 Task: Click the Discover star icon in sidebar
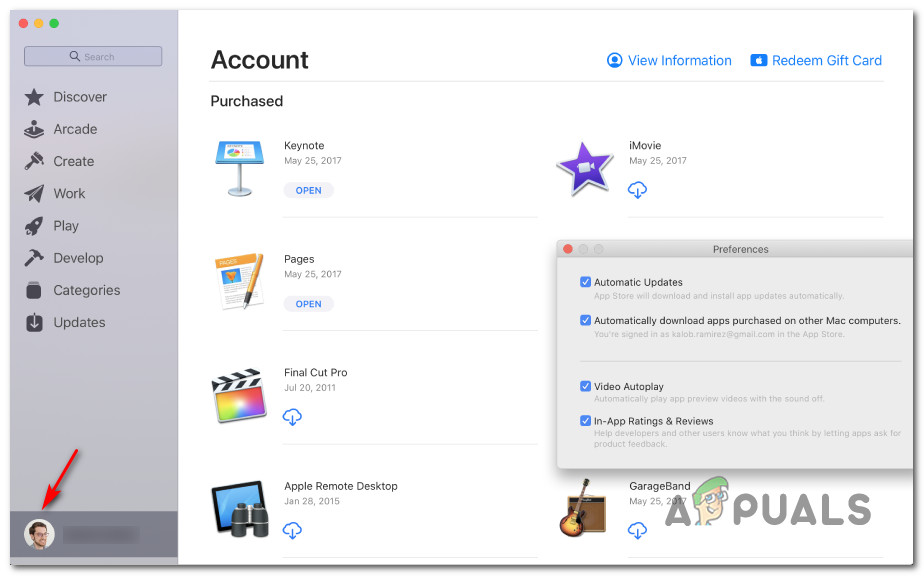click(x=34, y=97)
